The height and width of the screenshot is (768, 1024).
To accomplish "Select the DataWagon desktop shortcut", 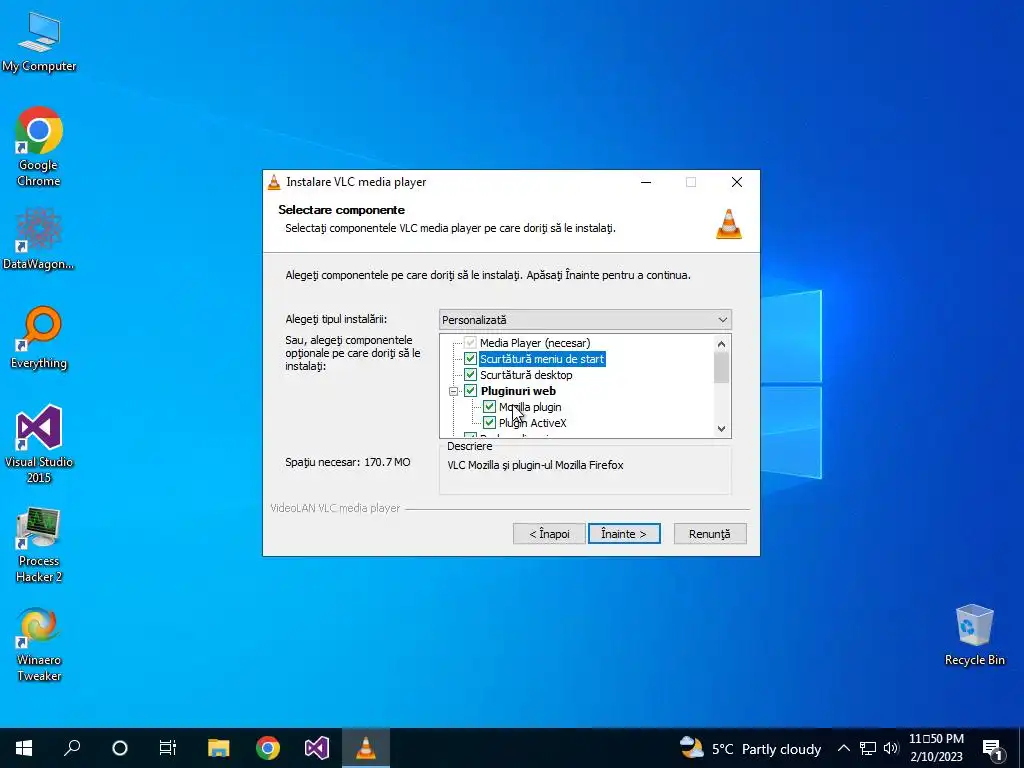I will point(39,238).
